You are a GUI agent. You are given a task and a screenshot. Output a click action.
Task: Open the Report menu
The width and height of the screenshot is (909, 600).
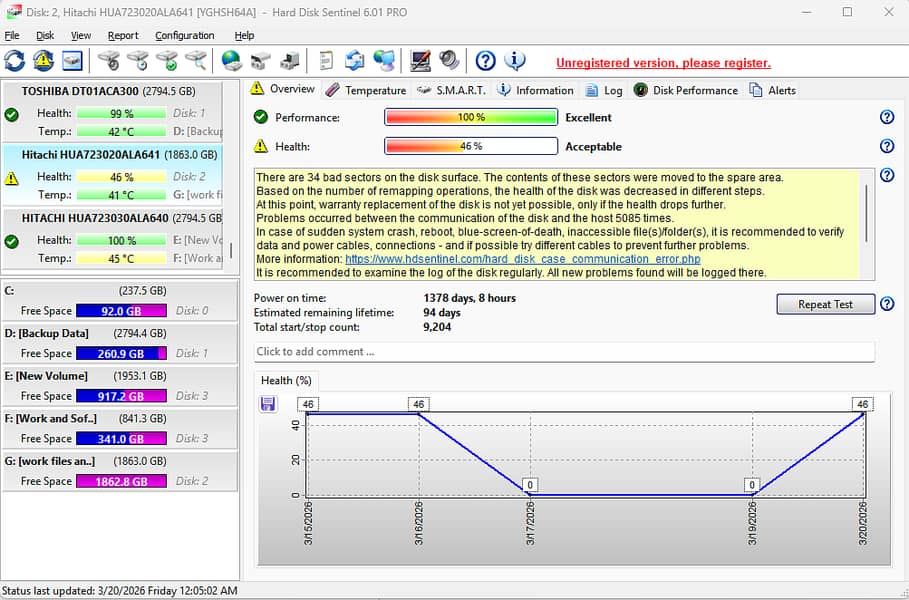pos(123,35)
